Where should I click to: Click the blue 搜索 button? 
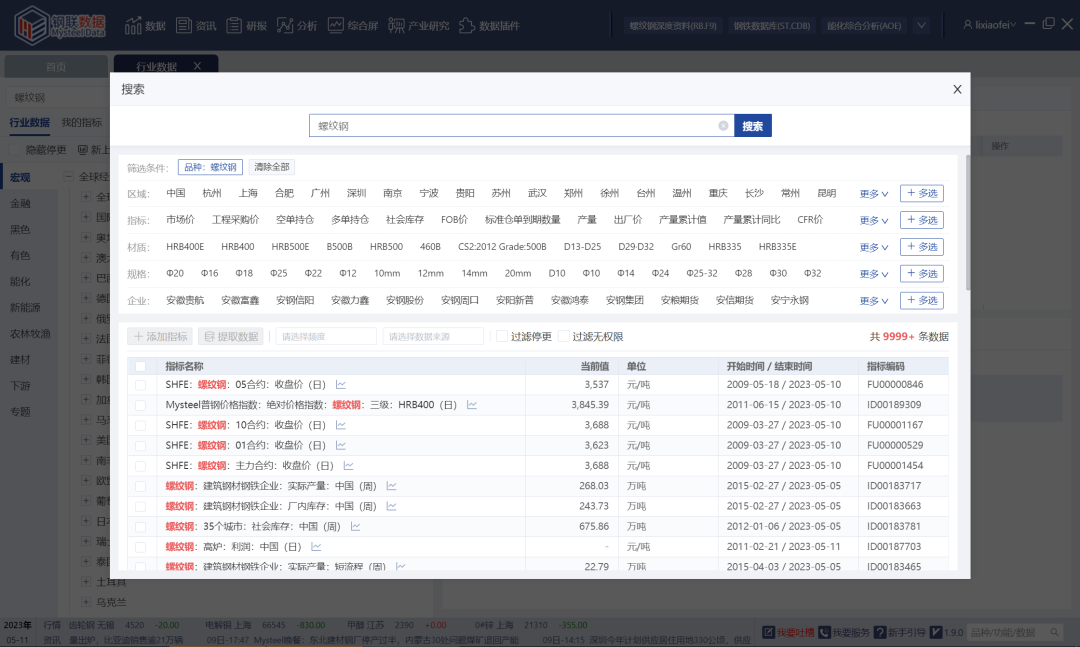[x=753, y=126]
